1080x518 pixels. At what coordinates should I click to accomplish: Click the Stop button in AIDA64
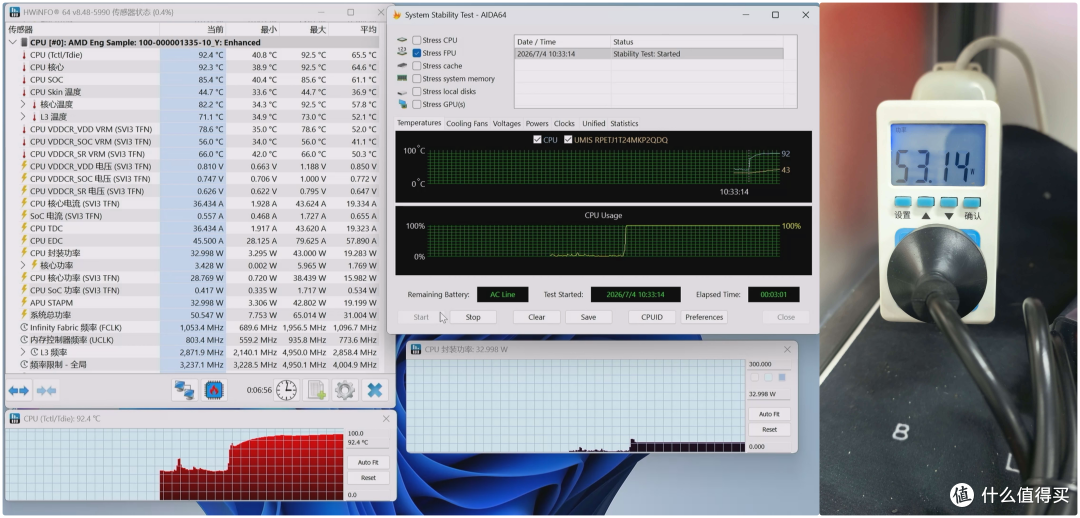click(x=472, y=317)
